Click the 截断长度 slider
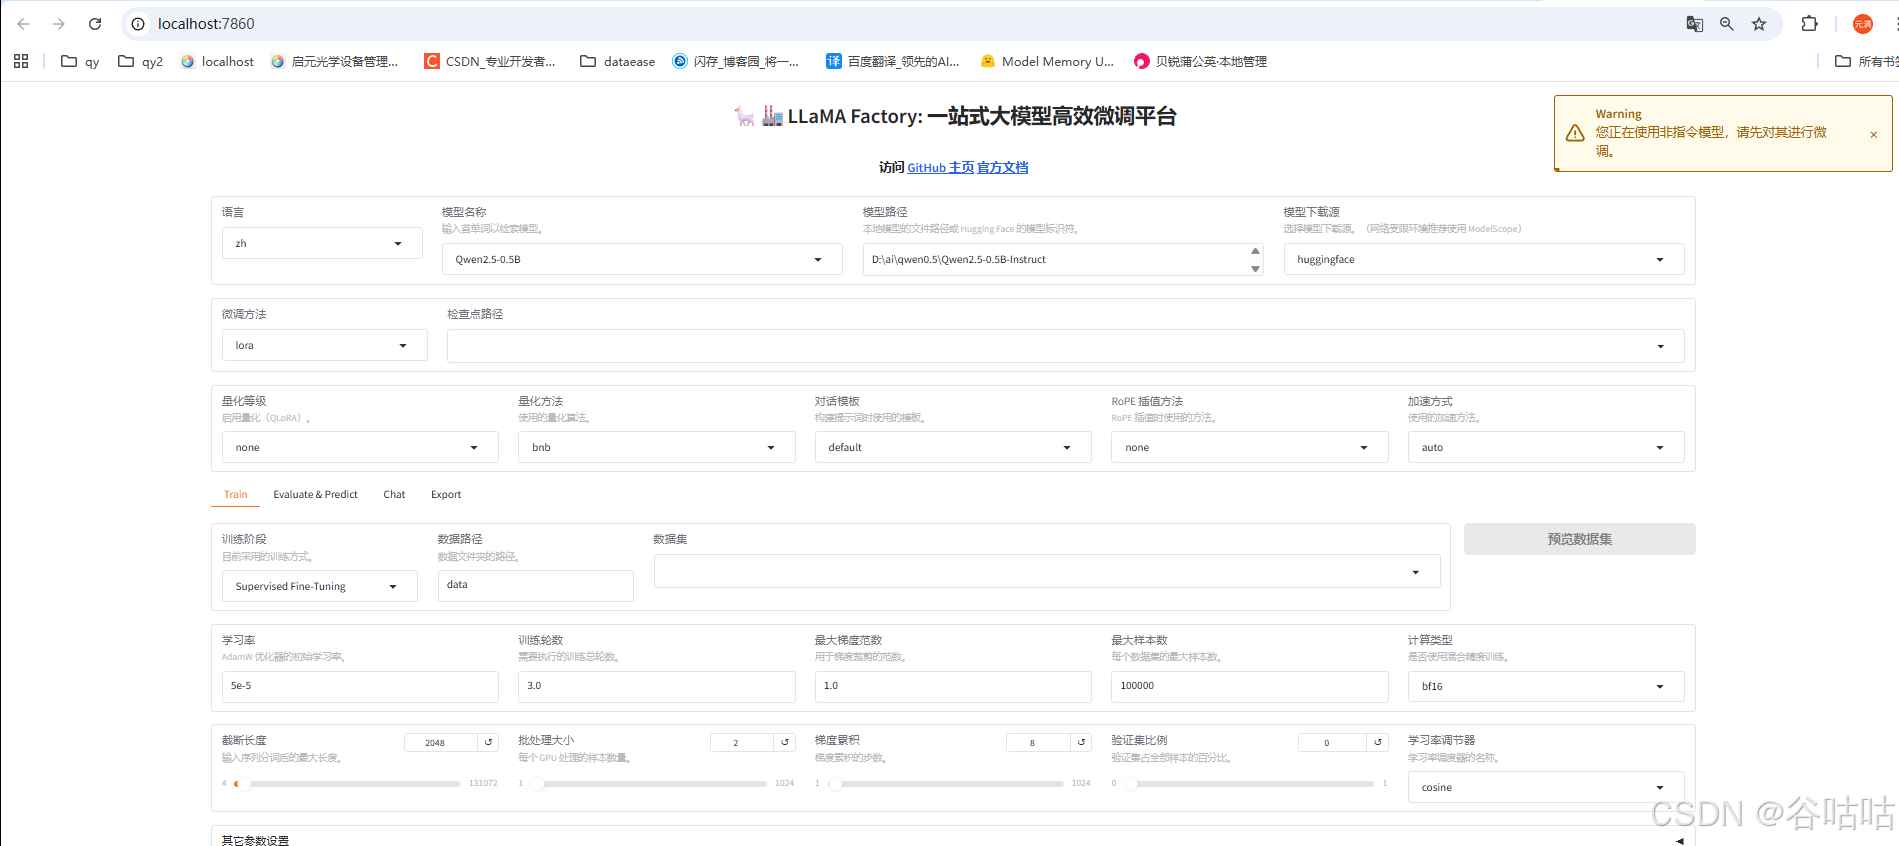The image size is (1899, 846). click(x=347, y=784)
